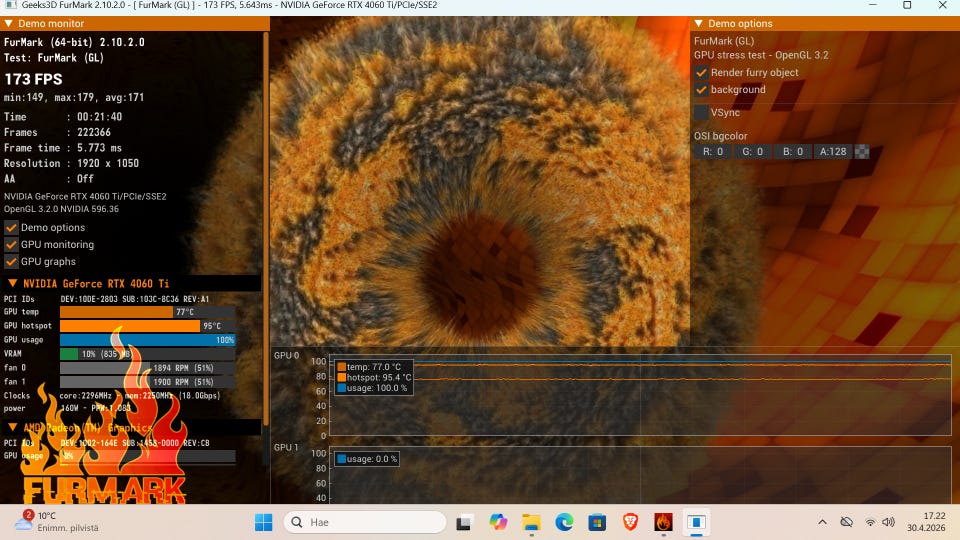Image resolution: width=960 pixels, height=540 pixels.
Task: Disable the background checkbox
Action: [x=701, y=89]
